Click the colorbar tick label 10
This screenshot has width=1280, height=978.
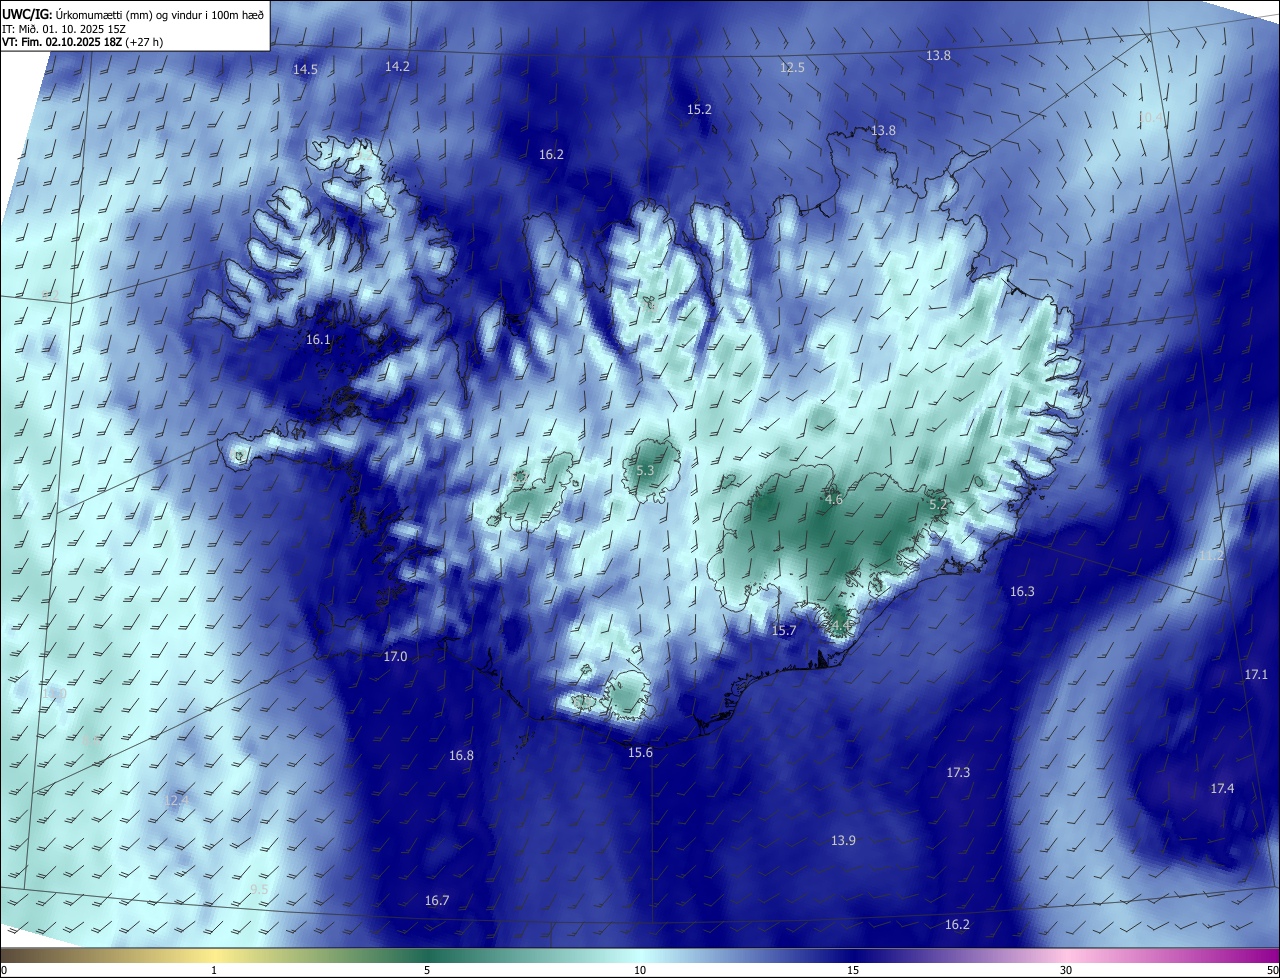pyautogui.click(x=640, y=970)
